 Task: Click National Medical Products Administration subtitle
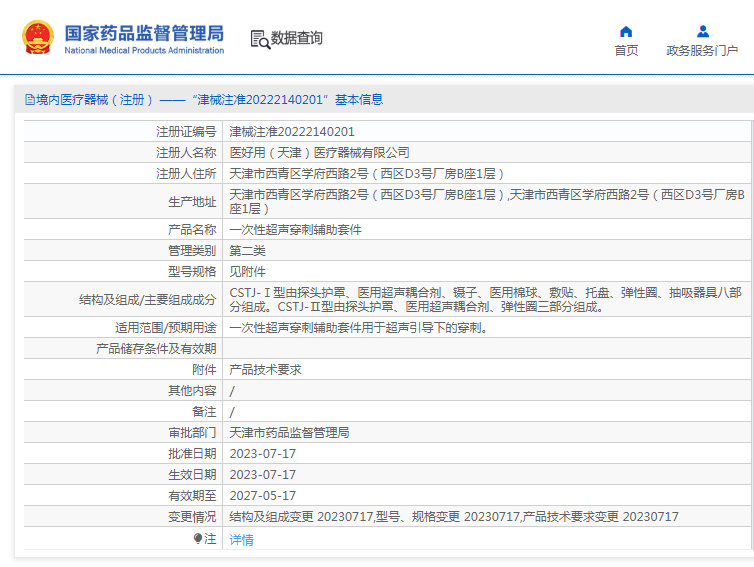pyautogui.click(x=144, y=50)
